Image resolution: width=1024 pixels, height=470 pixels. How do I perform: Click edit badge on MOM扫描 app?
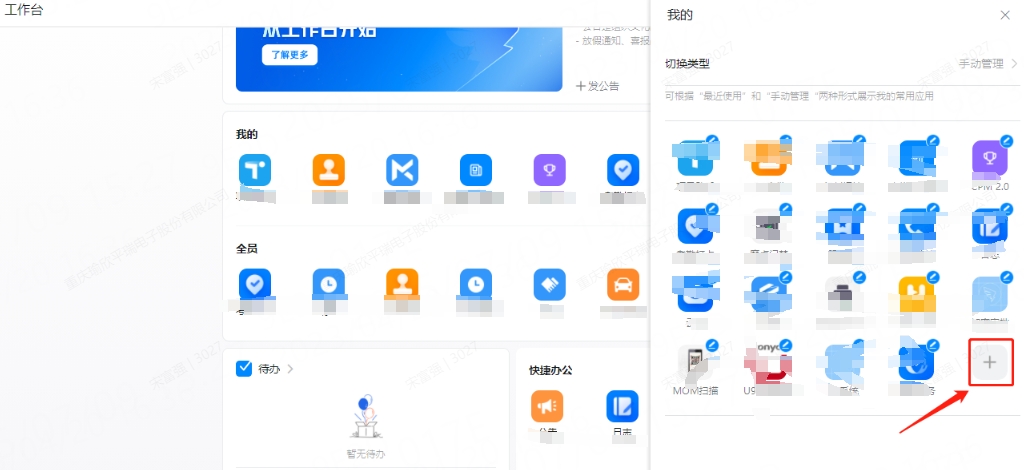point(712,345)
